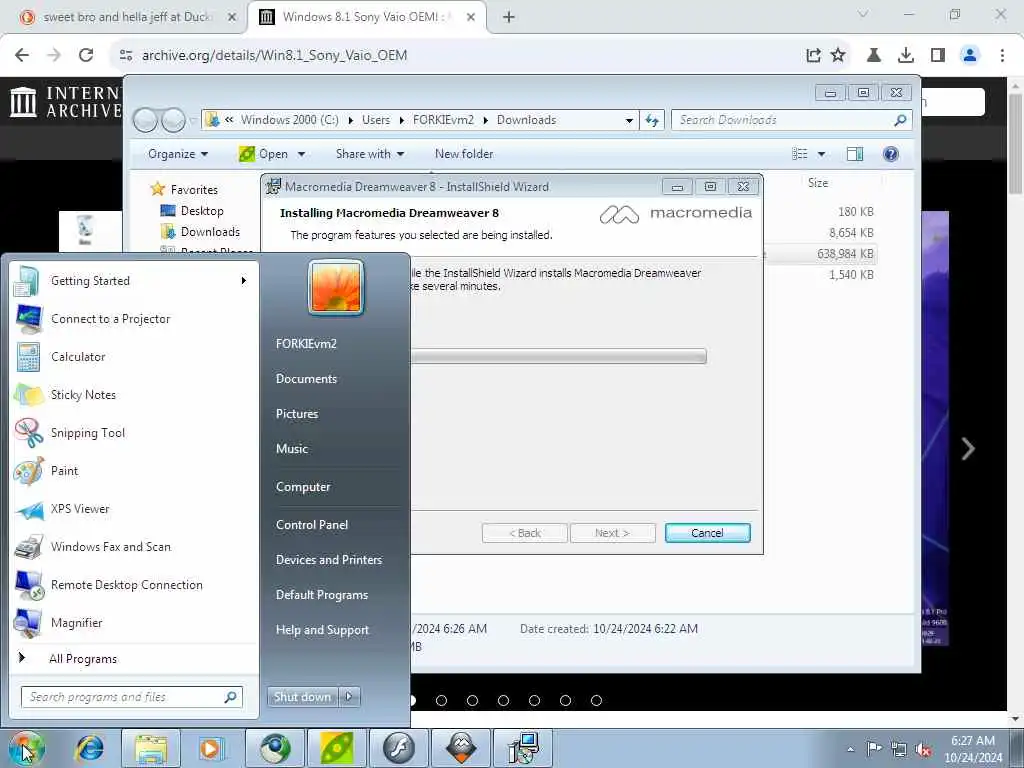Click the InstallShield setup taskbar icon
This screenshot has width=1024, height=768.
point(523,748)
